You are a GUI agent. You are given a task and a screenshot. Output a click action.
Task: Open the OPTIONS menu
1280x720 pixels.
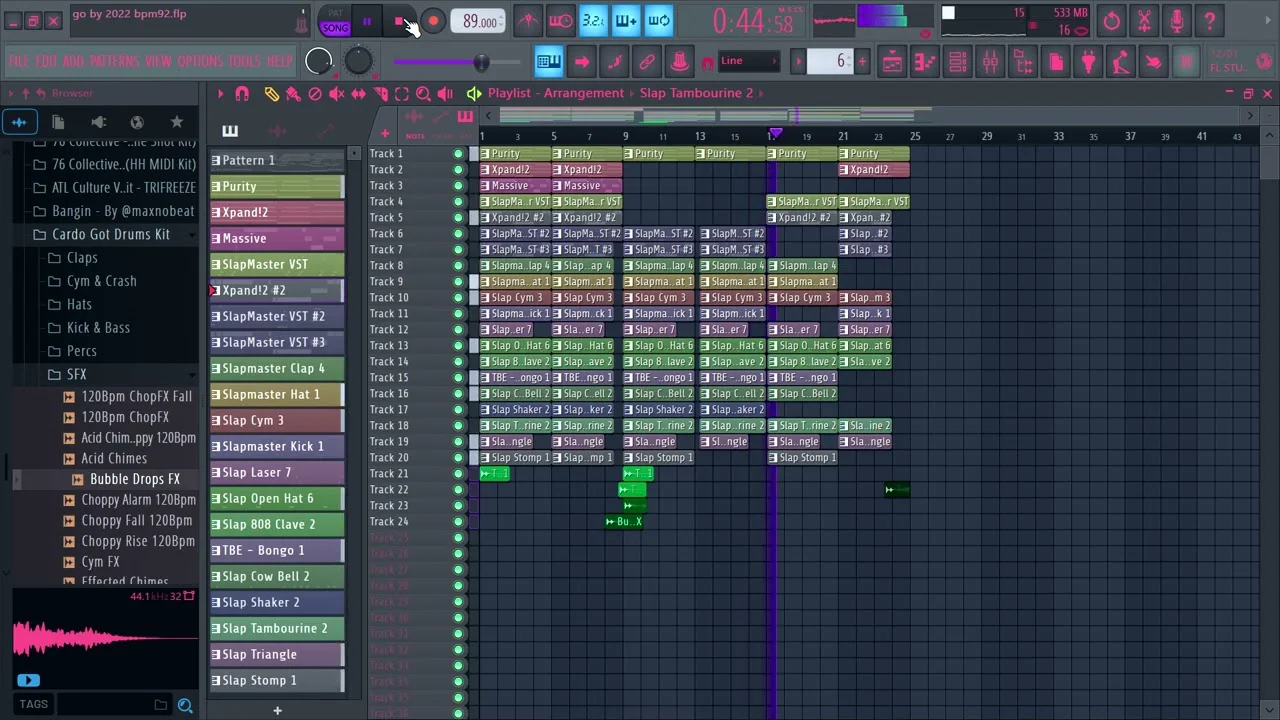199,62
